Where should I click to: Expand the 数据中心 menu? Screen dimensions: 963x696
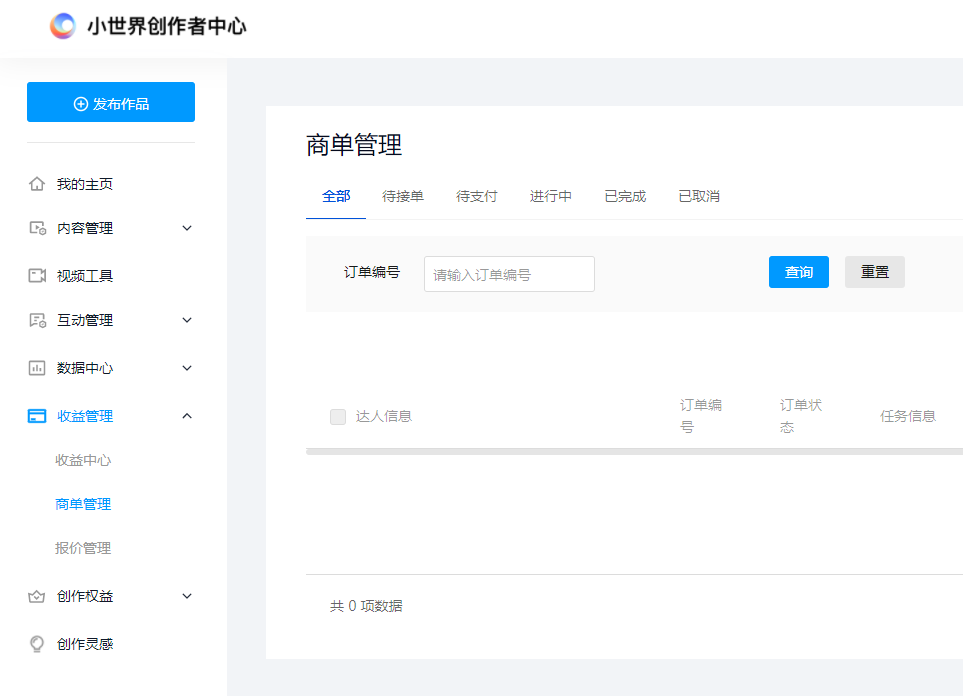(186, 367)
